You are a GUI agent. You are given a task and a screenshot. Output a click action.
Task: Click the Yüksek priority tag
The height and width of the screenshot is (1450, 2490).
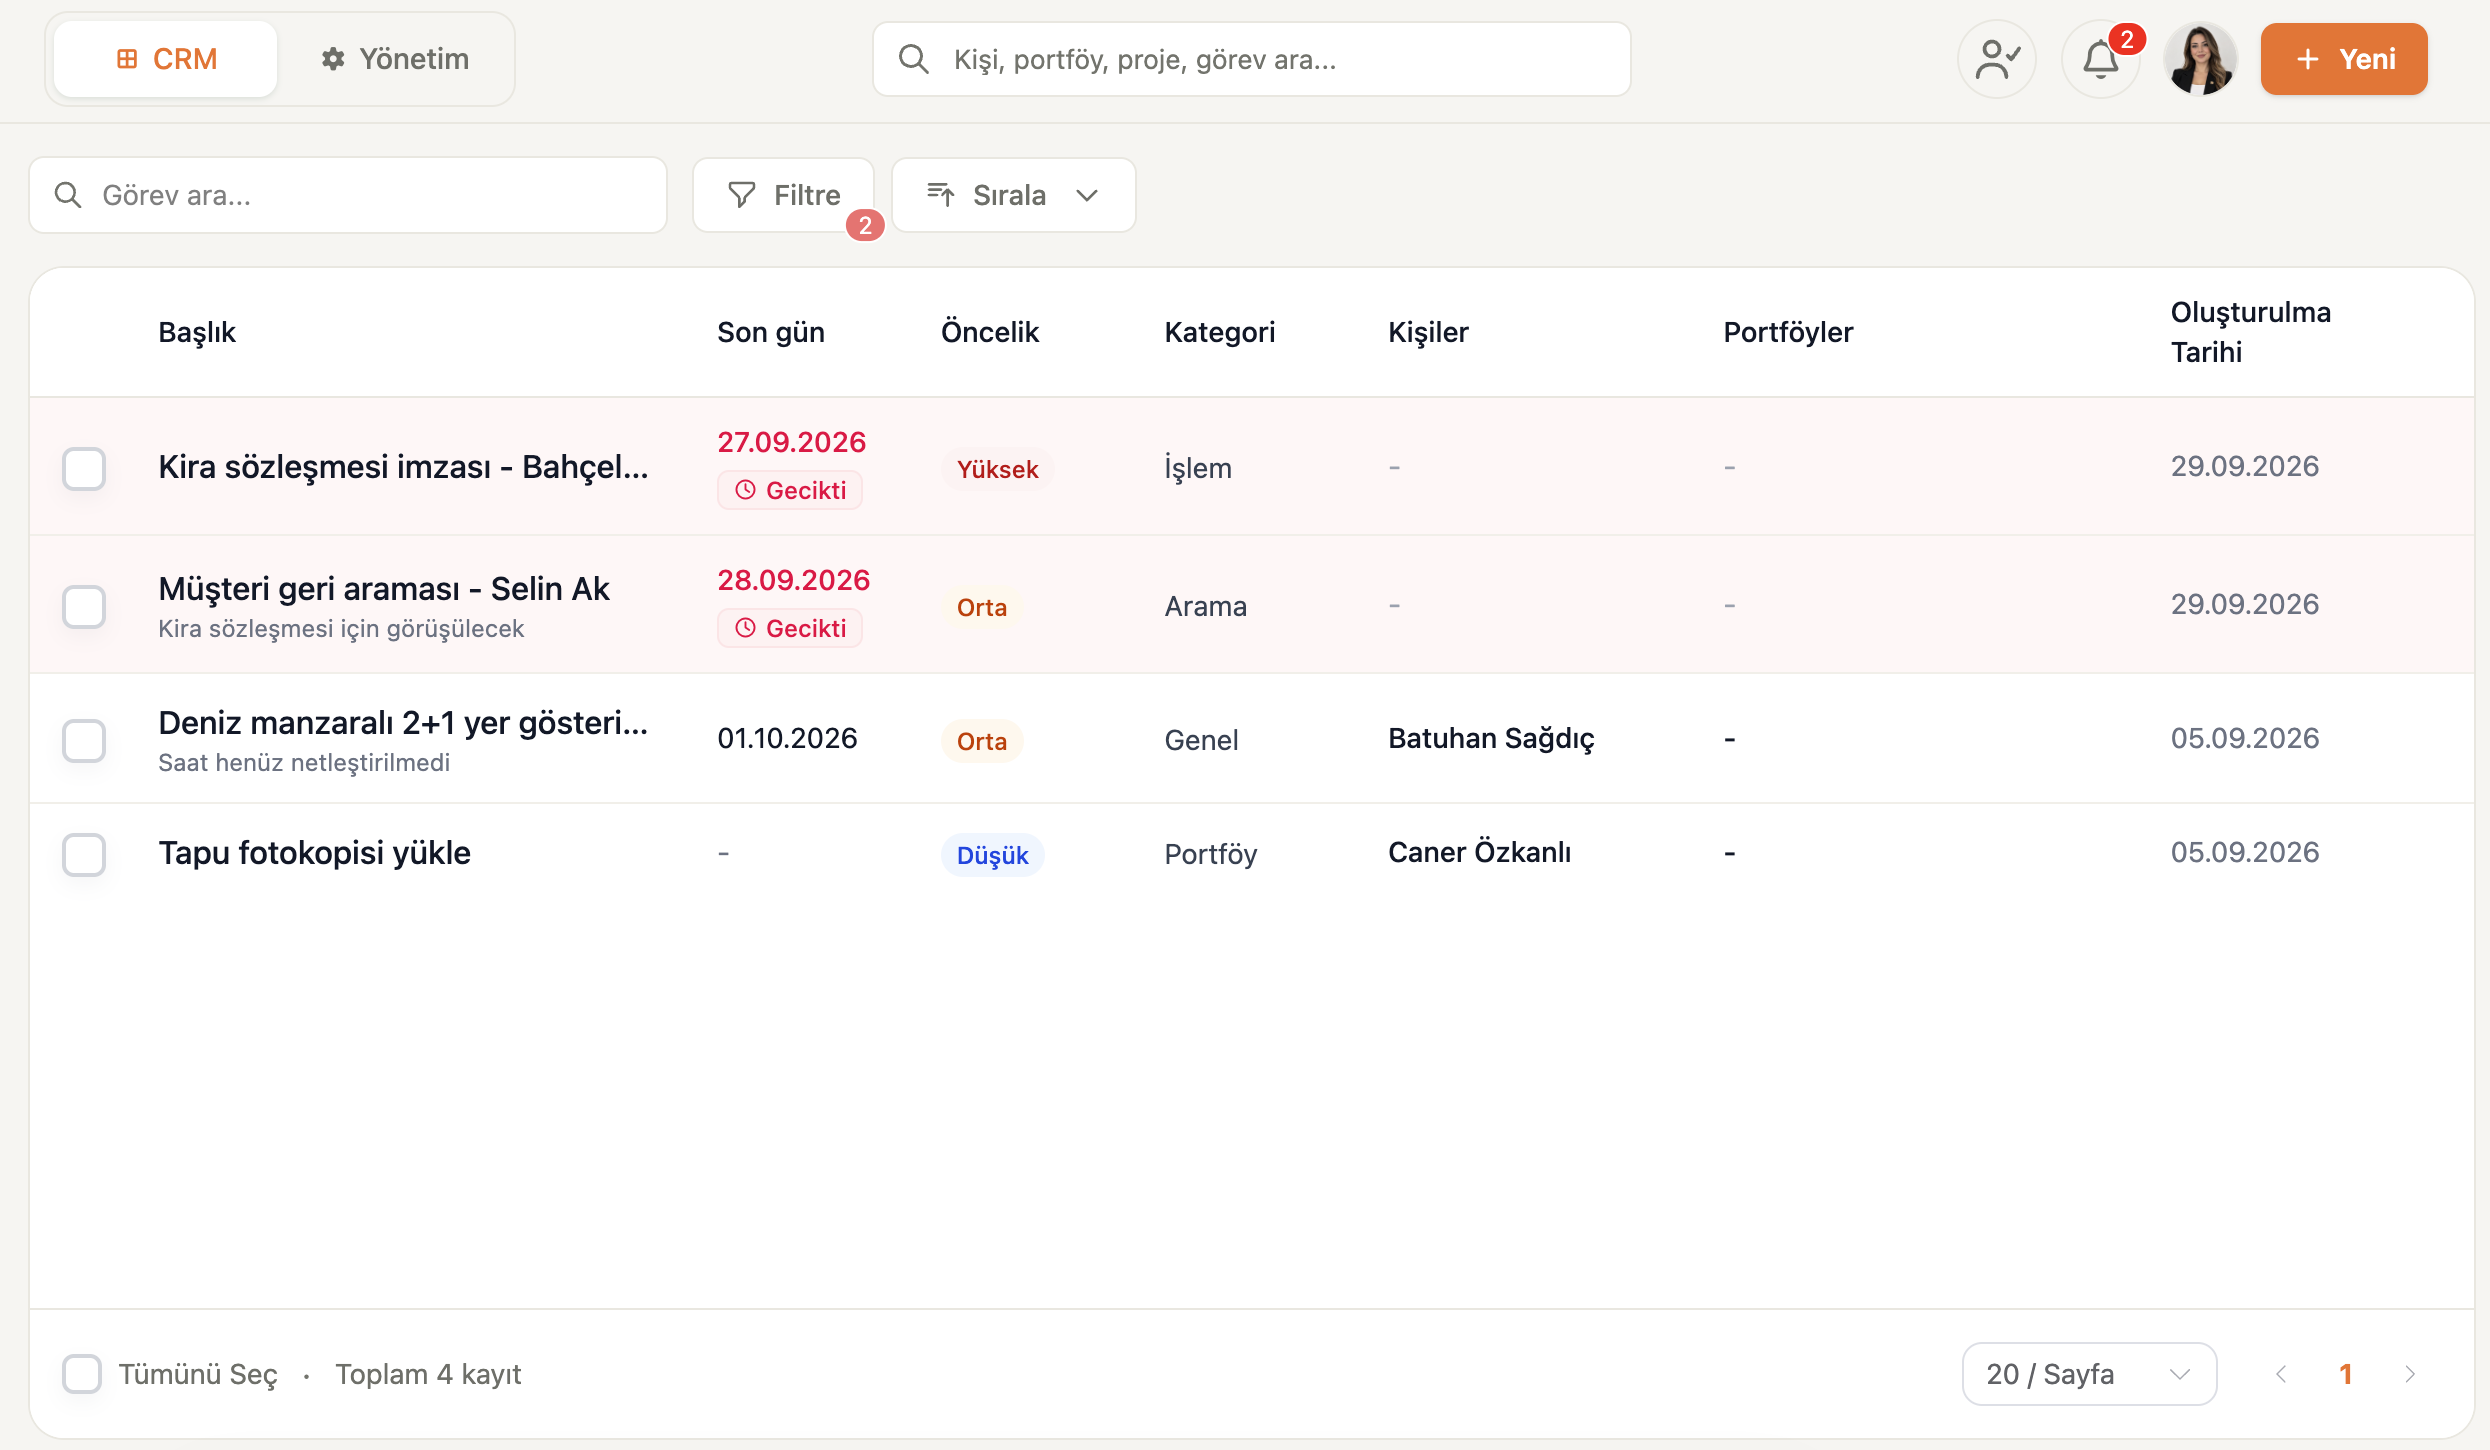click(997, 469)
